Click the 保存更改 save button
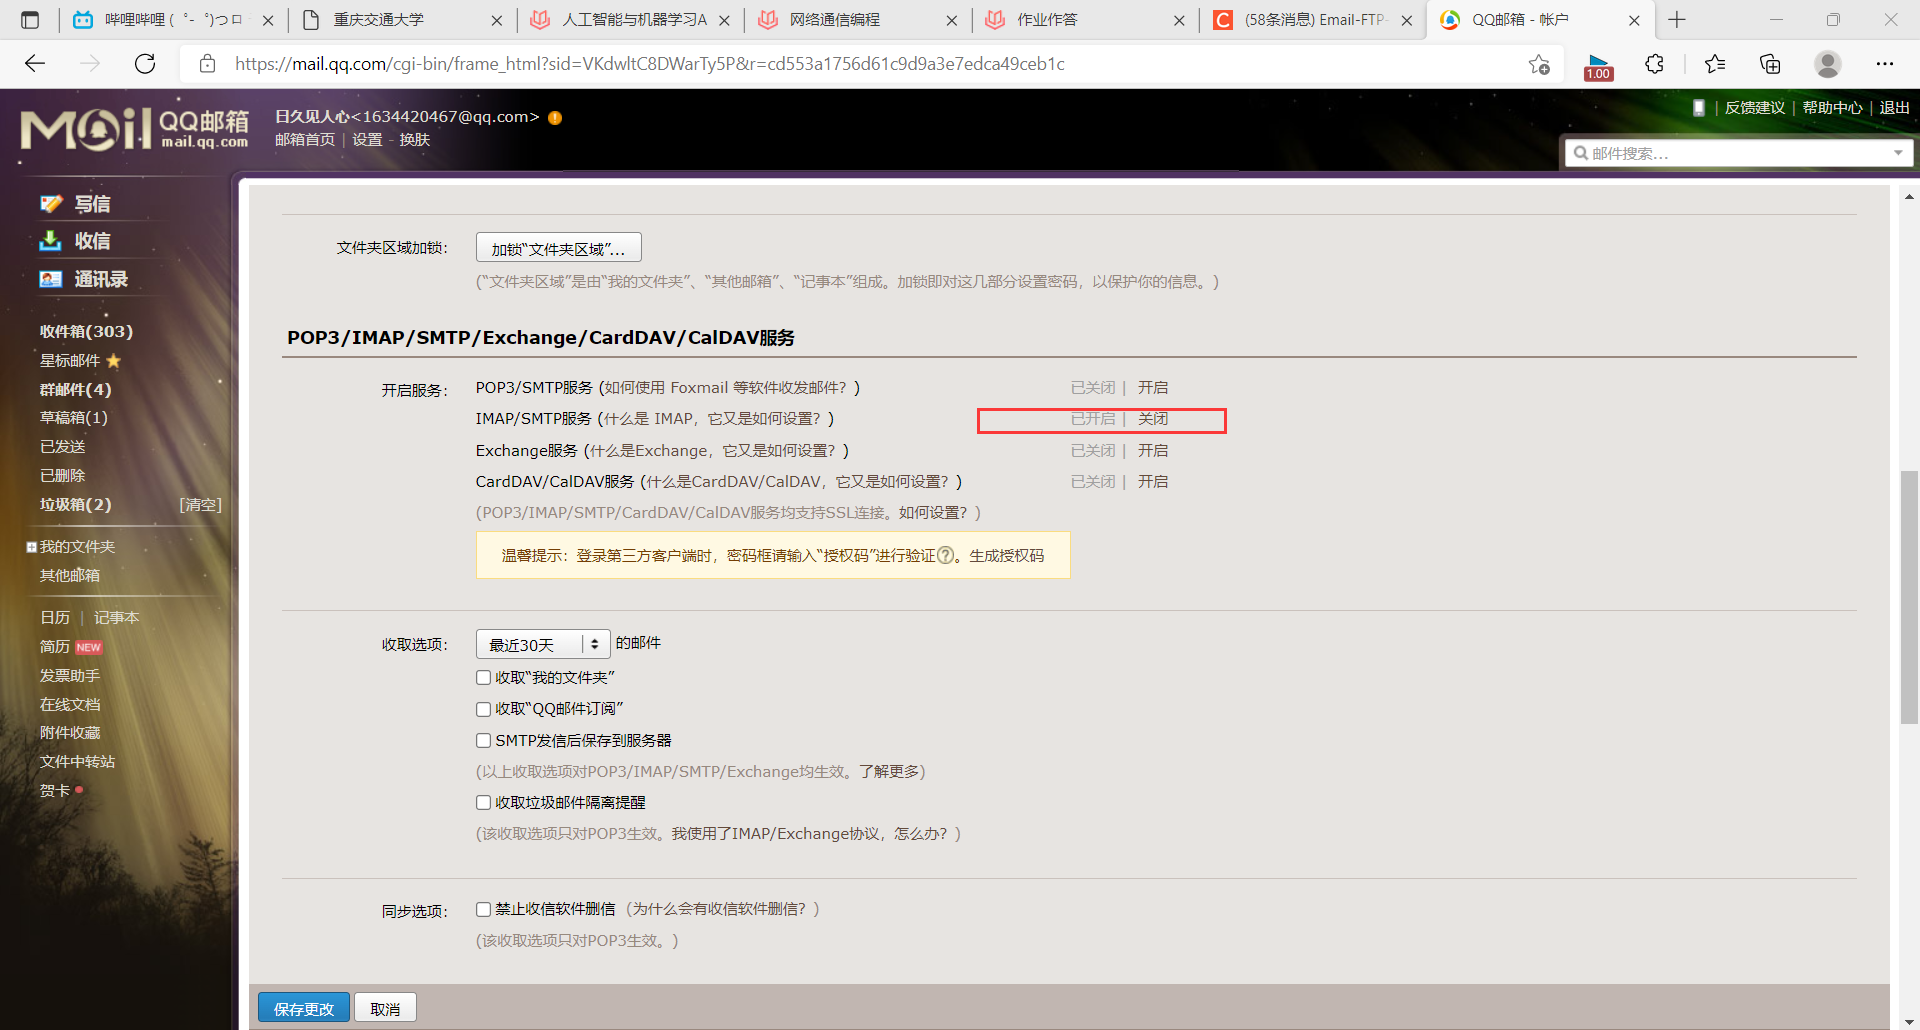The width and height of the screenshot is (1920, 1030). click(303, 1007)
